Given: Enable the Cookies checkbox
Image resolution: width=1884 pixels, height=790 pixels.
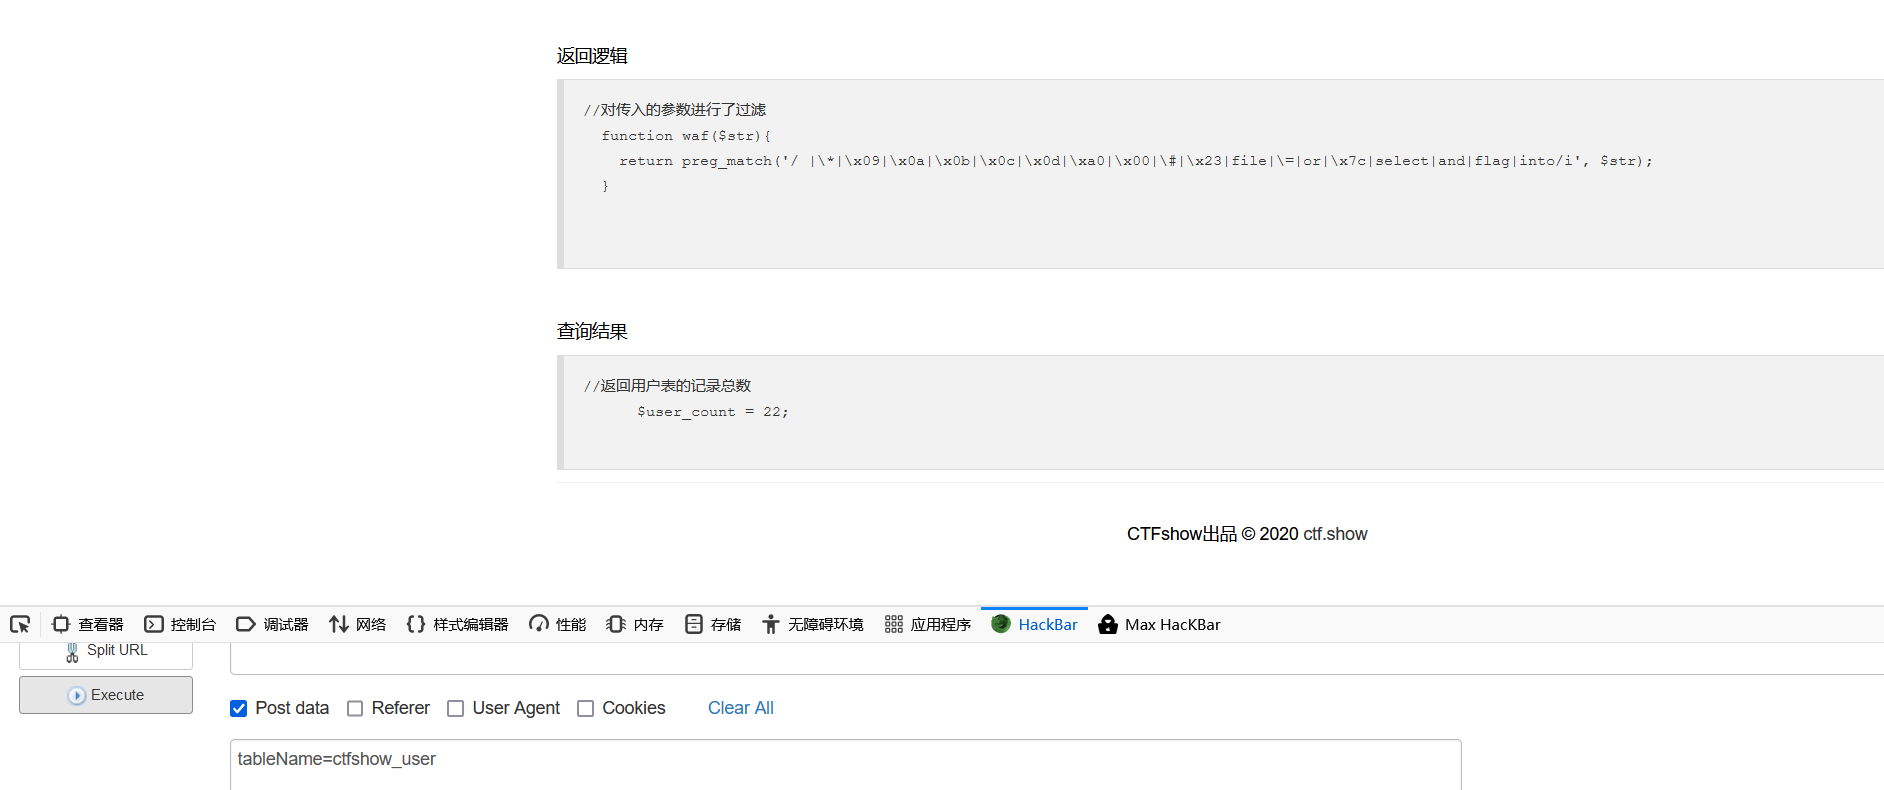Looking at the screenshot, I should point(586,708).
